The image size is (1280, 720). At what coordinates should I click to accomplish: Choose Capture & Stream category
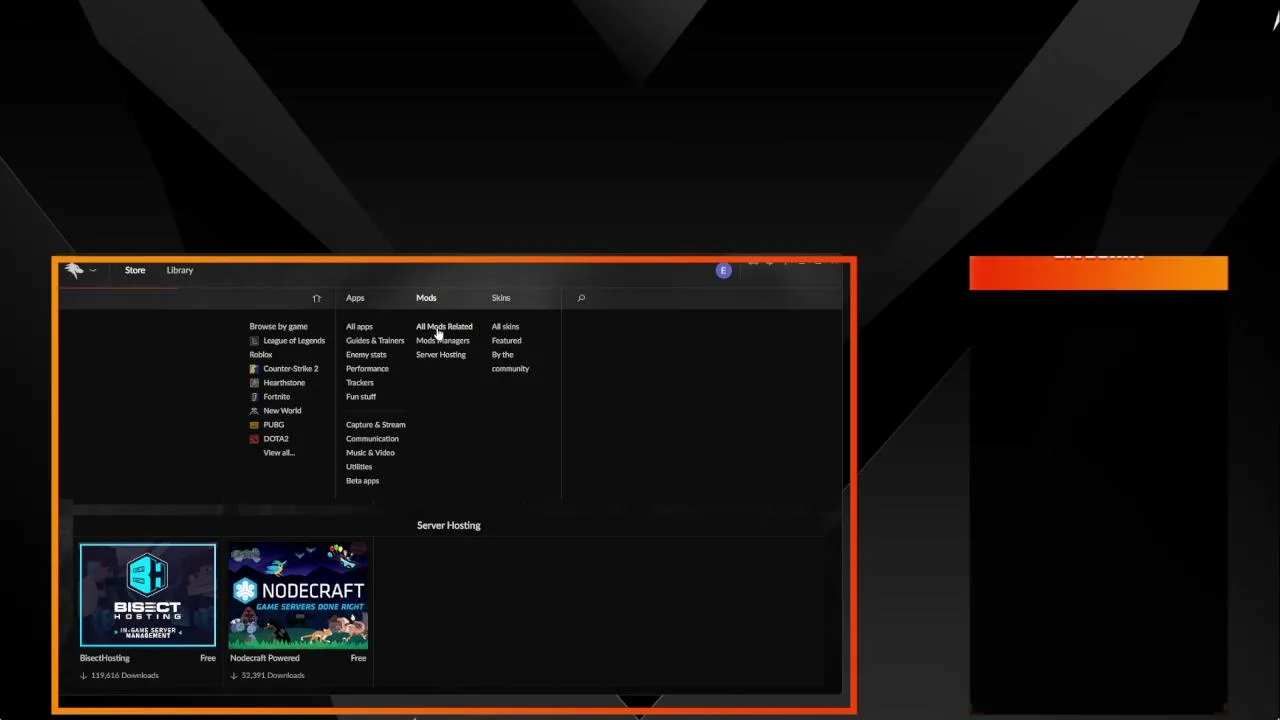[376, 425]
